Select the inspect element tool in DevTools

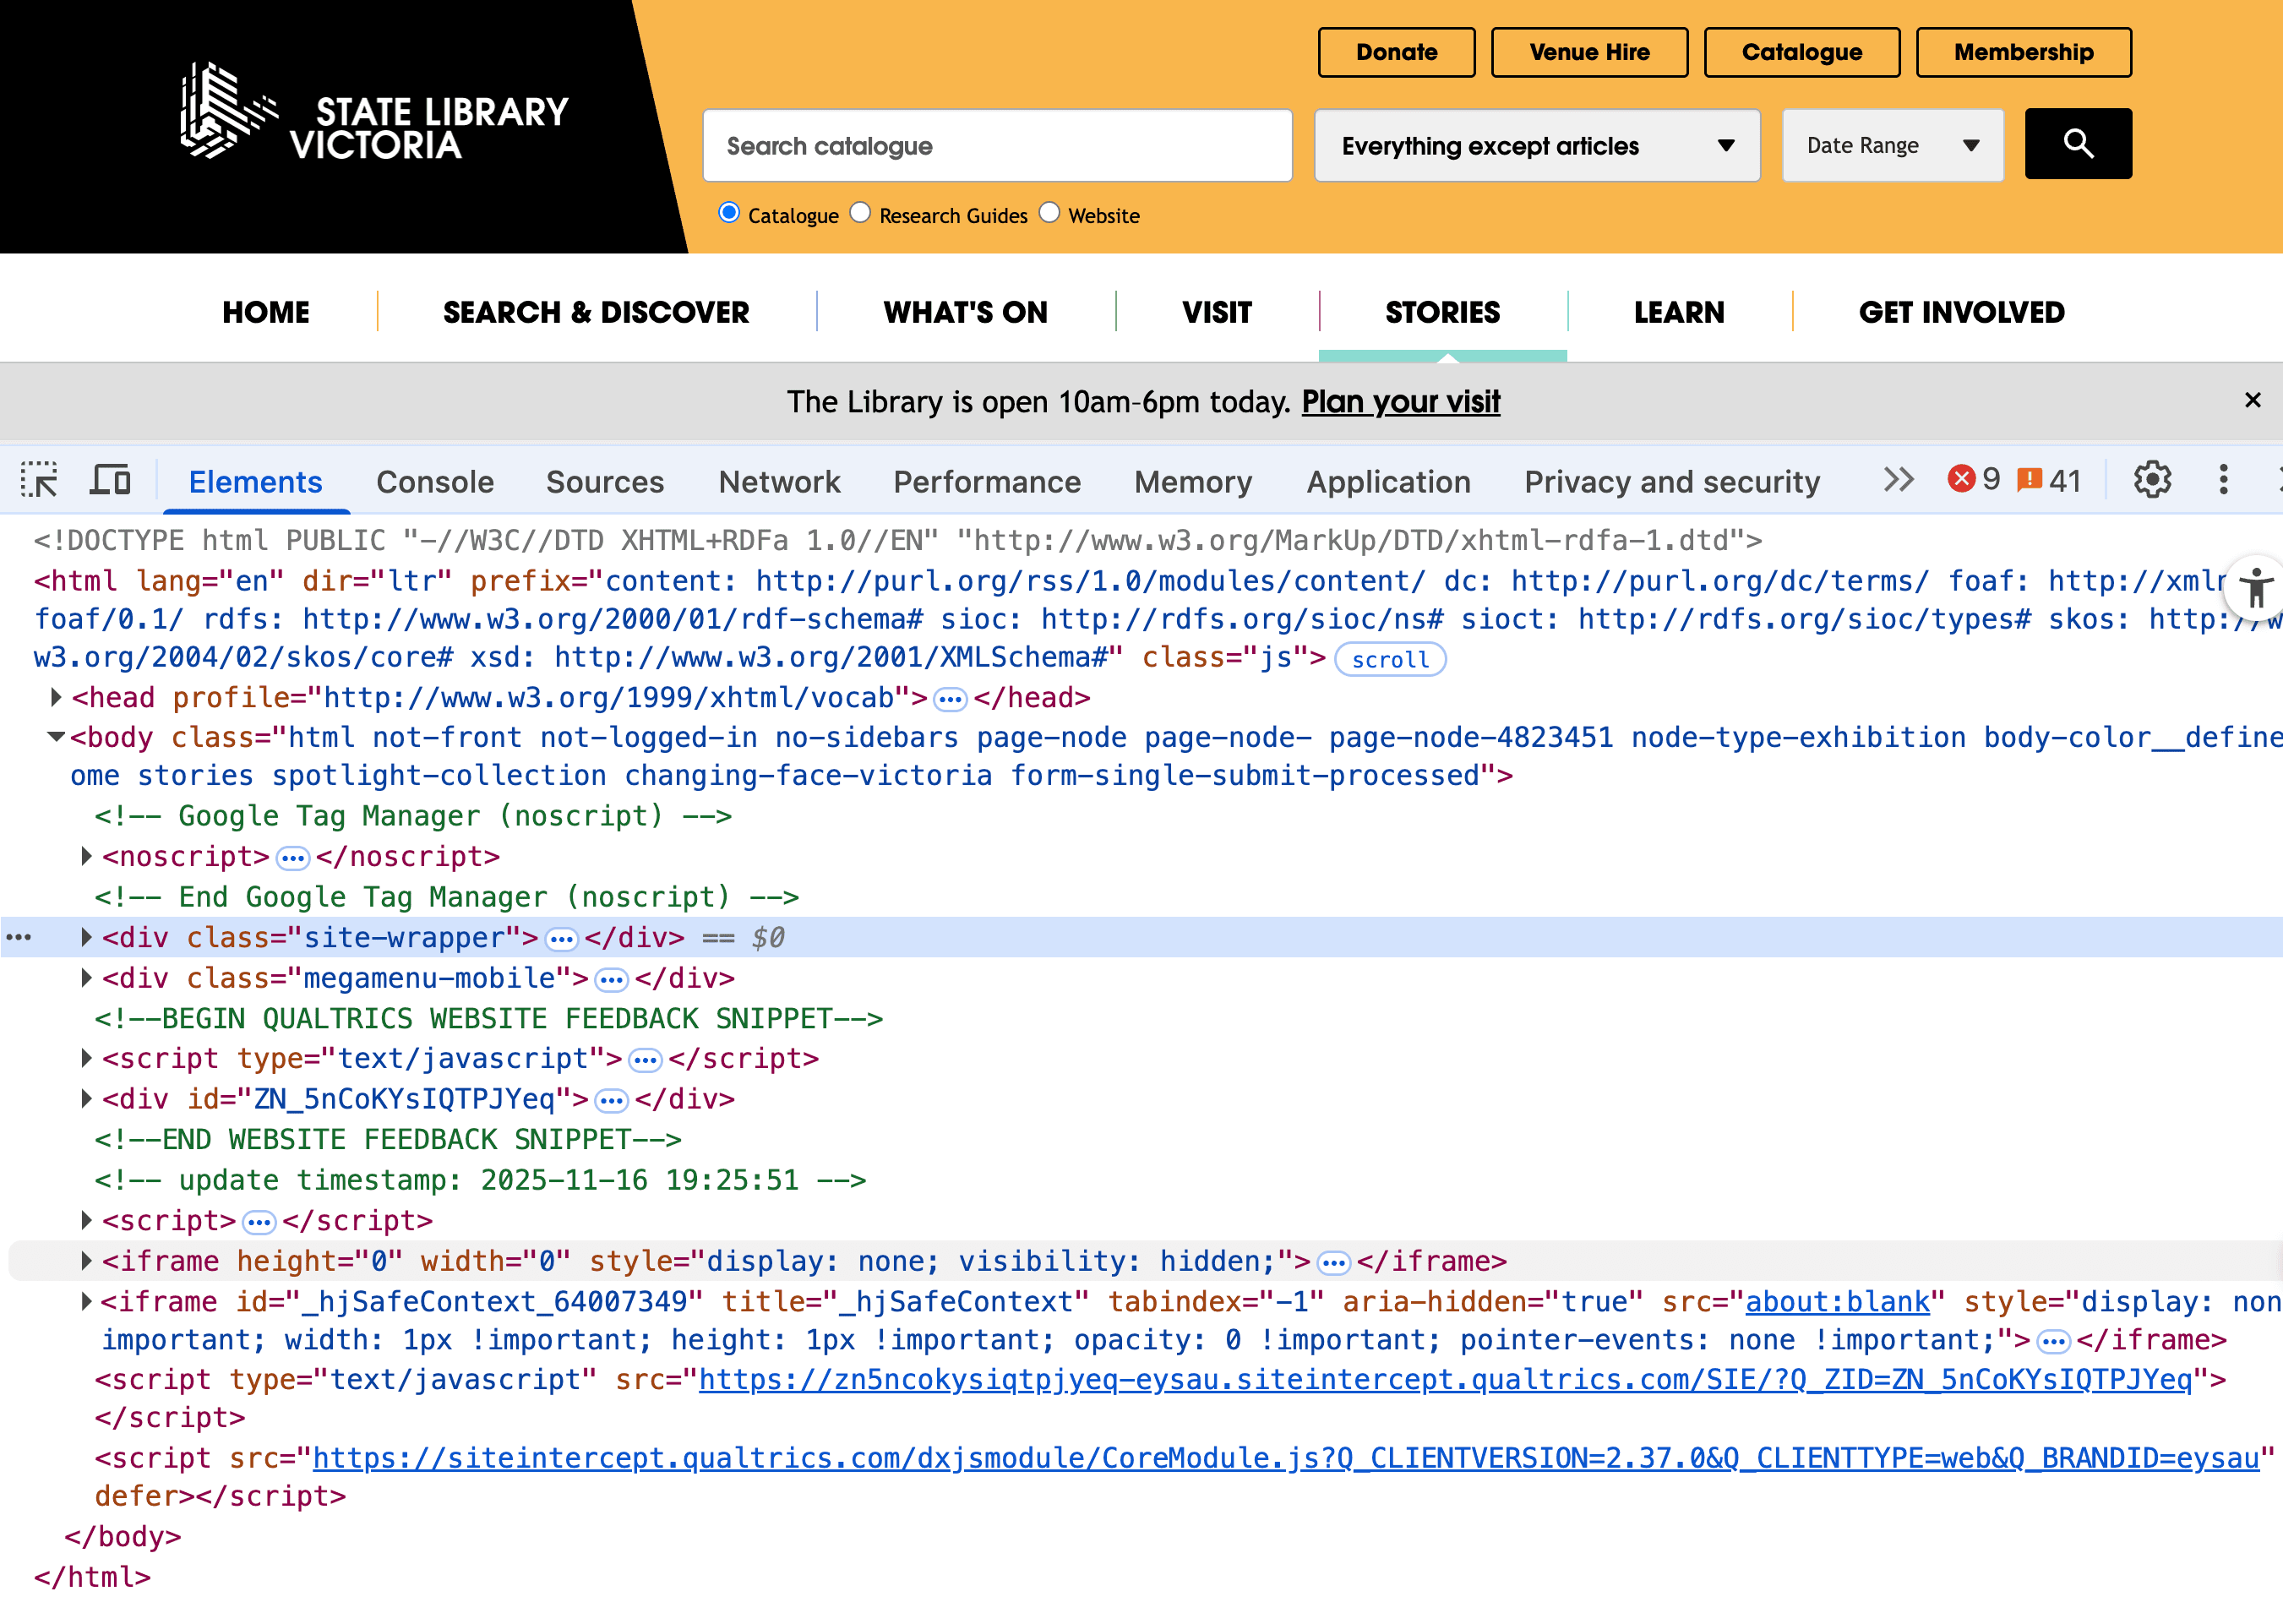click(41, 480)
